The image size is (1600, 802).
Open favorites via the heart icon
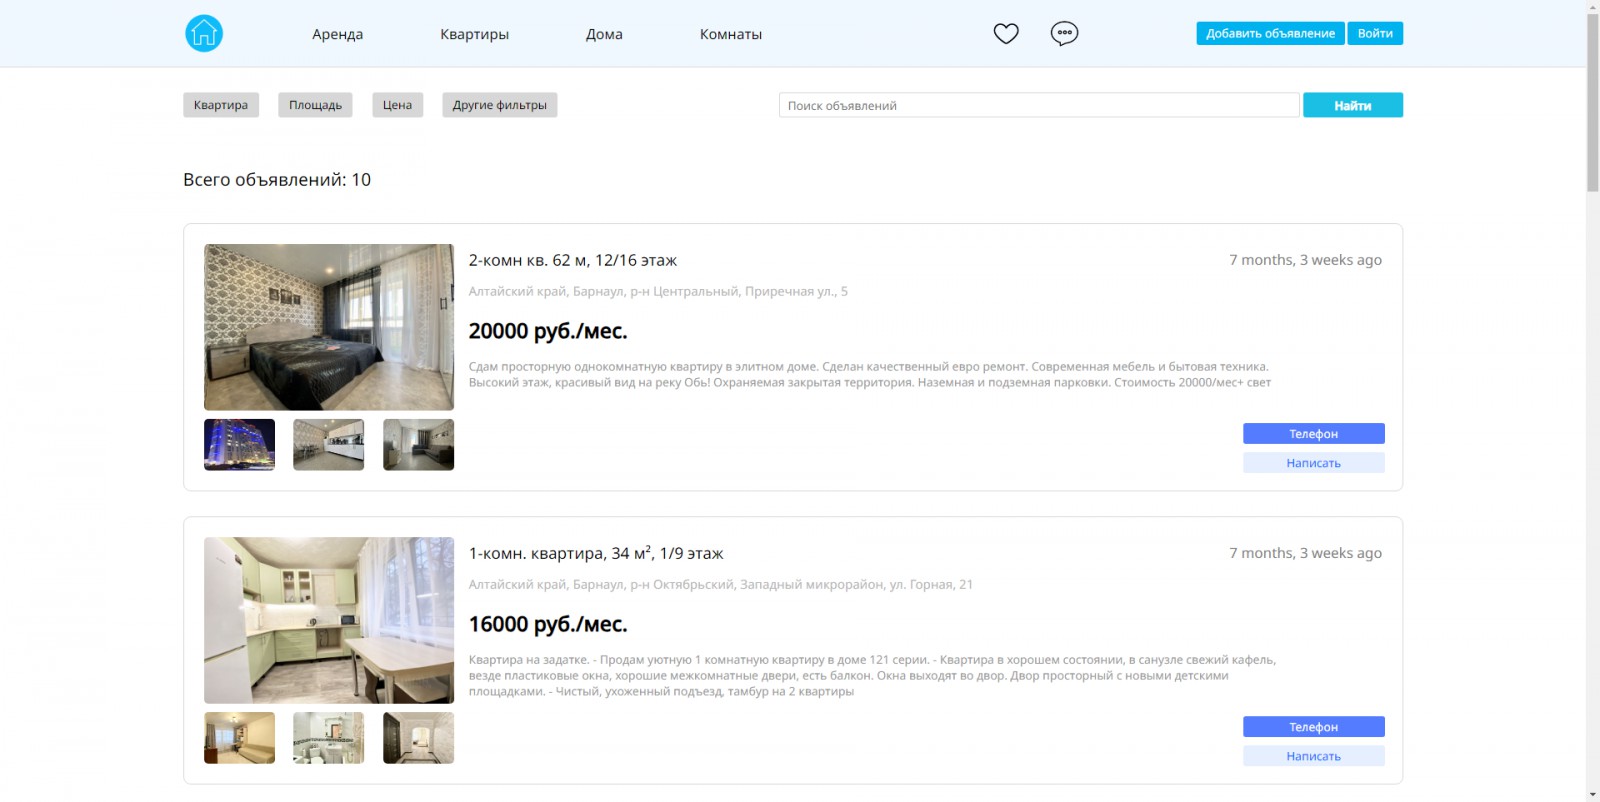click(x=1006, y=33)
